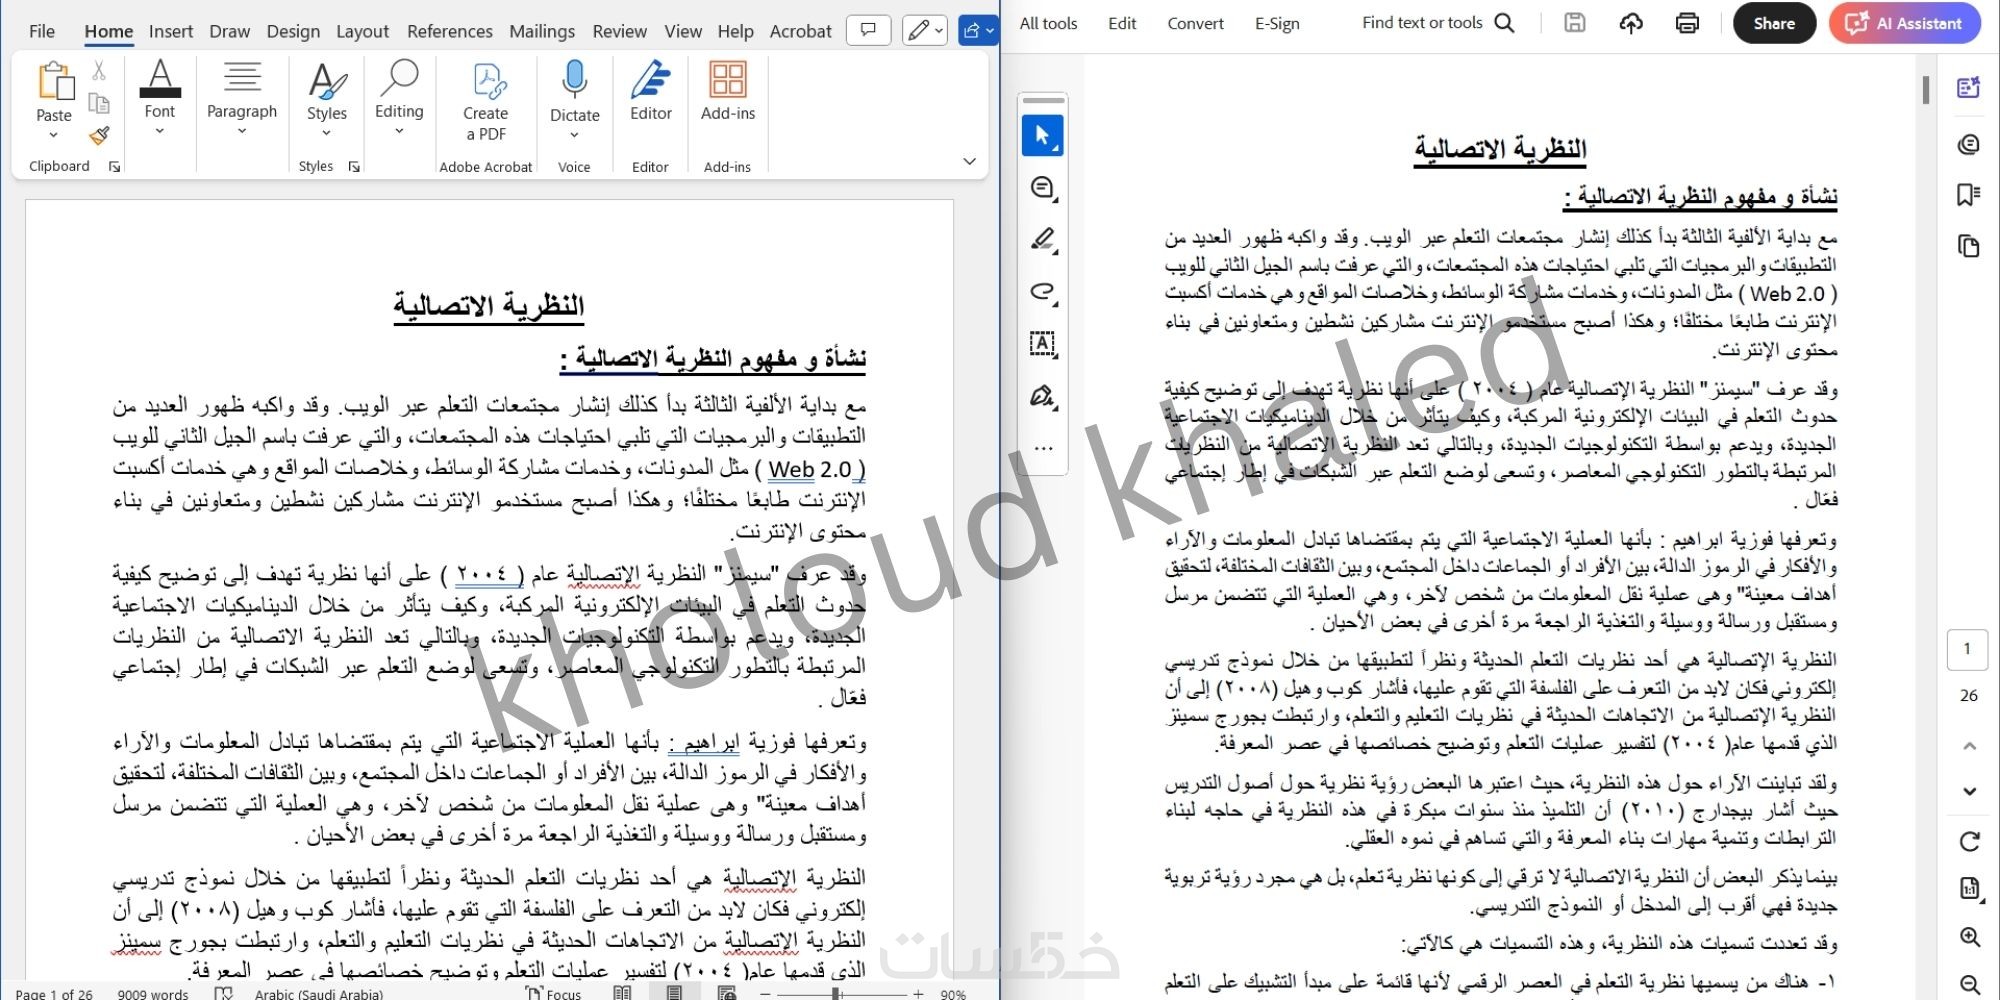
Task: Show more tools in Acrobat quick toolbar
Action: click(x=1043, y=448)
